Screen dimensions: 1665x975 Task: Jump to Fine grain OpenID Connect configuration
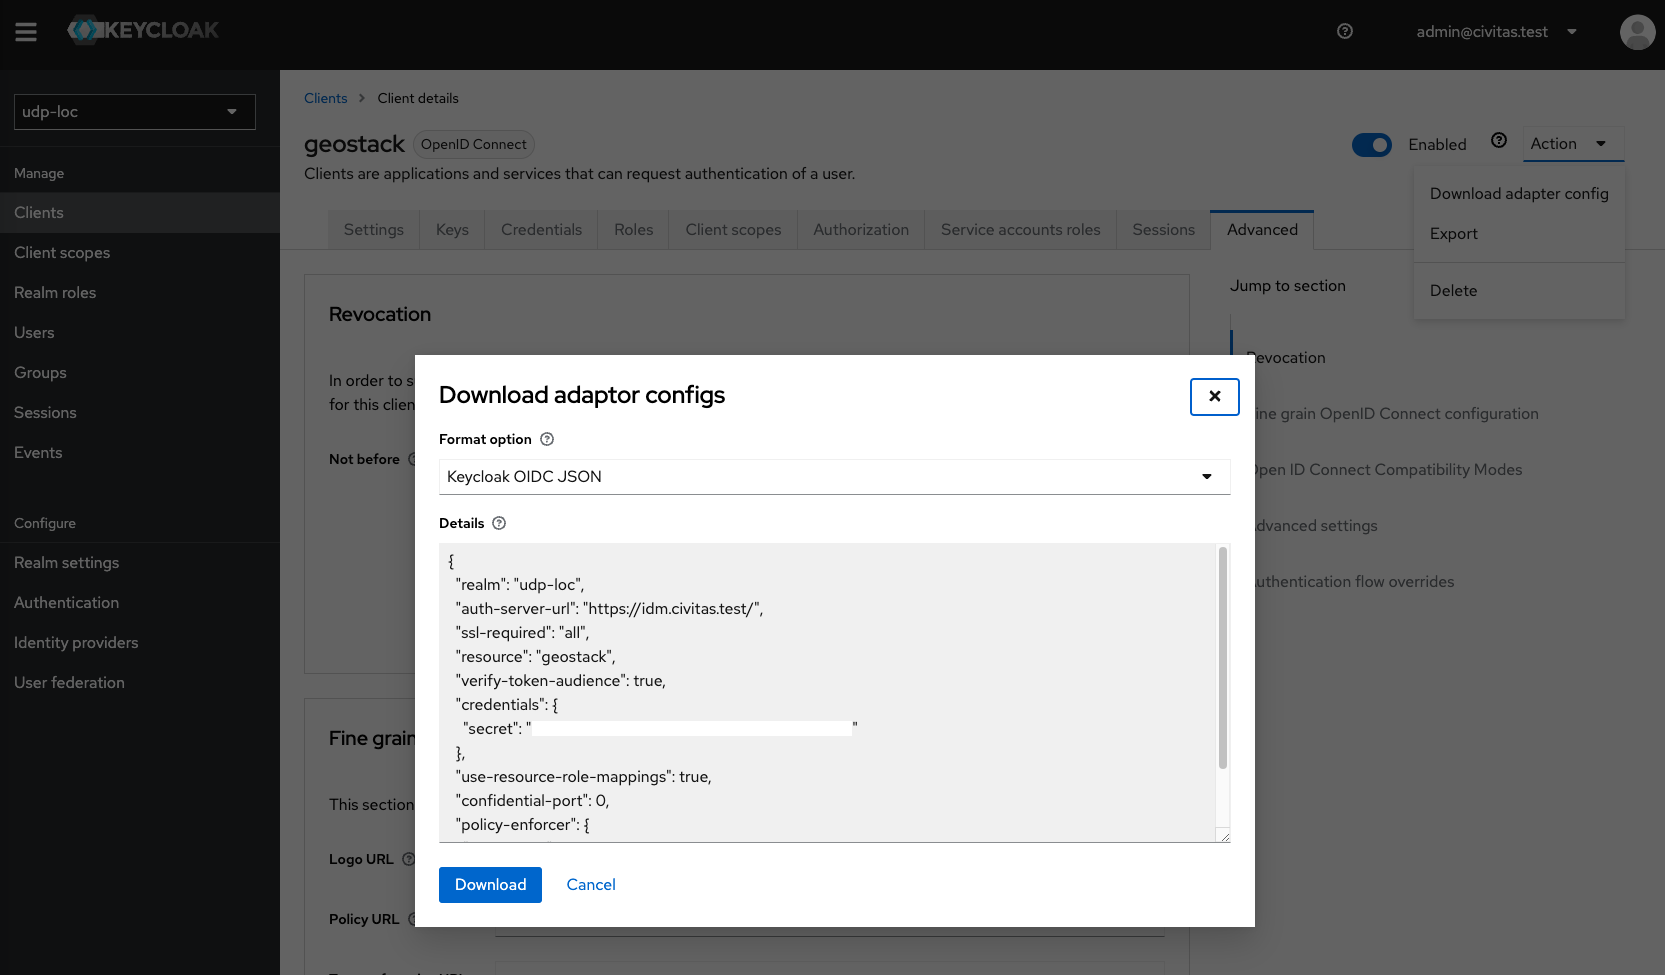coord(1397,414)
